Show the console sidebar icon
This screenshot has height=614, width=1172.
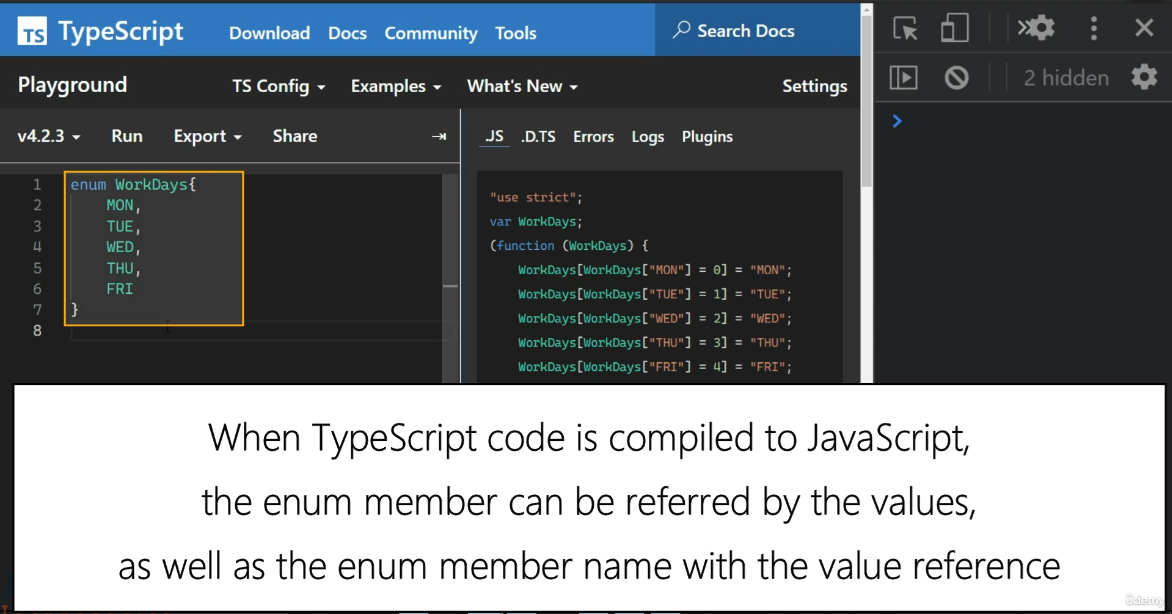point(904,77)
